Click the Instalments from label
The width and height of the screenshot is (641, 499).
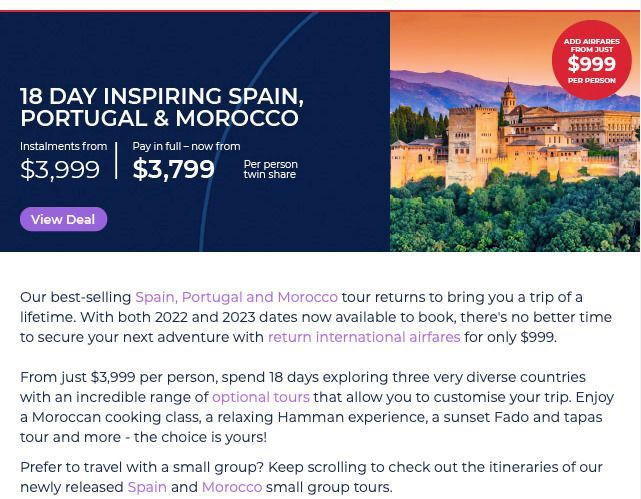[x=63, y=146]
